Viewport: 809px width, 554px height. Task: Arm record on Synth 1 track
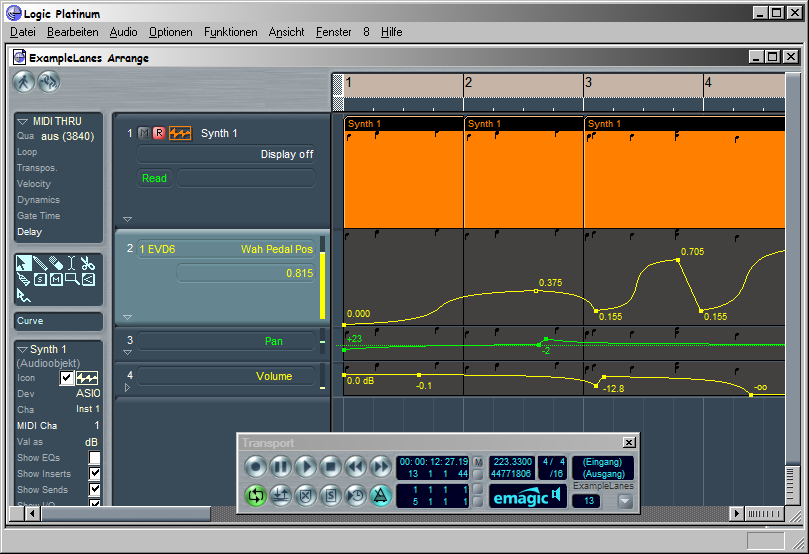pyautogui.click(x=159, y=133)
